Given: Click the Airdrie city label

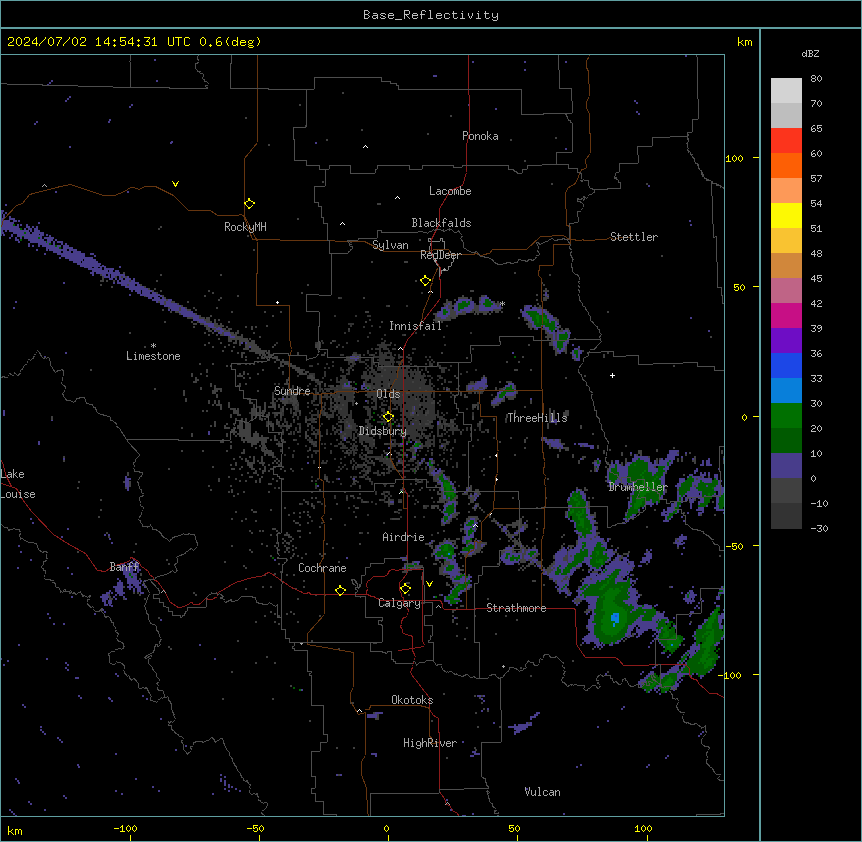Looking at the screenshot, I should pos(404,537).
